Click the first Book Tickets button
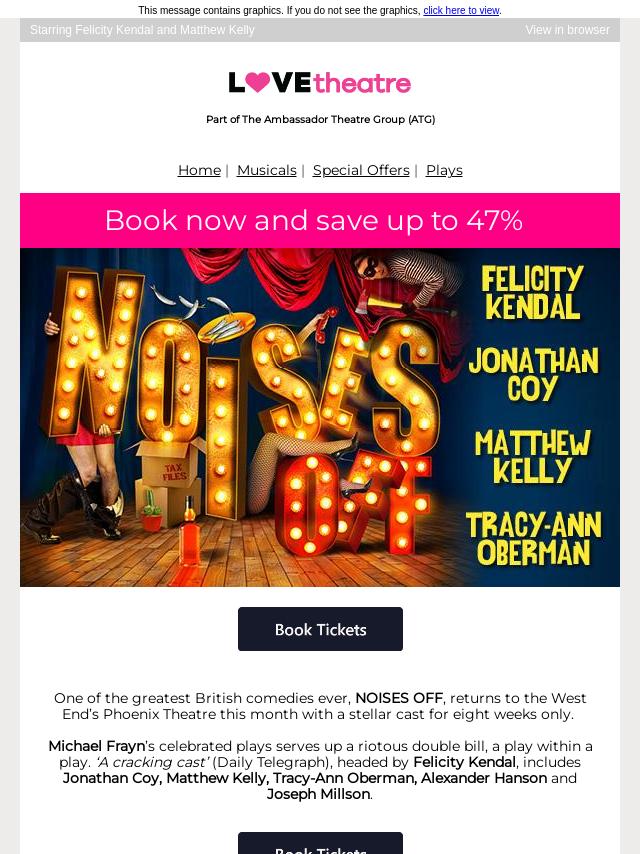 click(x=320, y=629)
